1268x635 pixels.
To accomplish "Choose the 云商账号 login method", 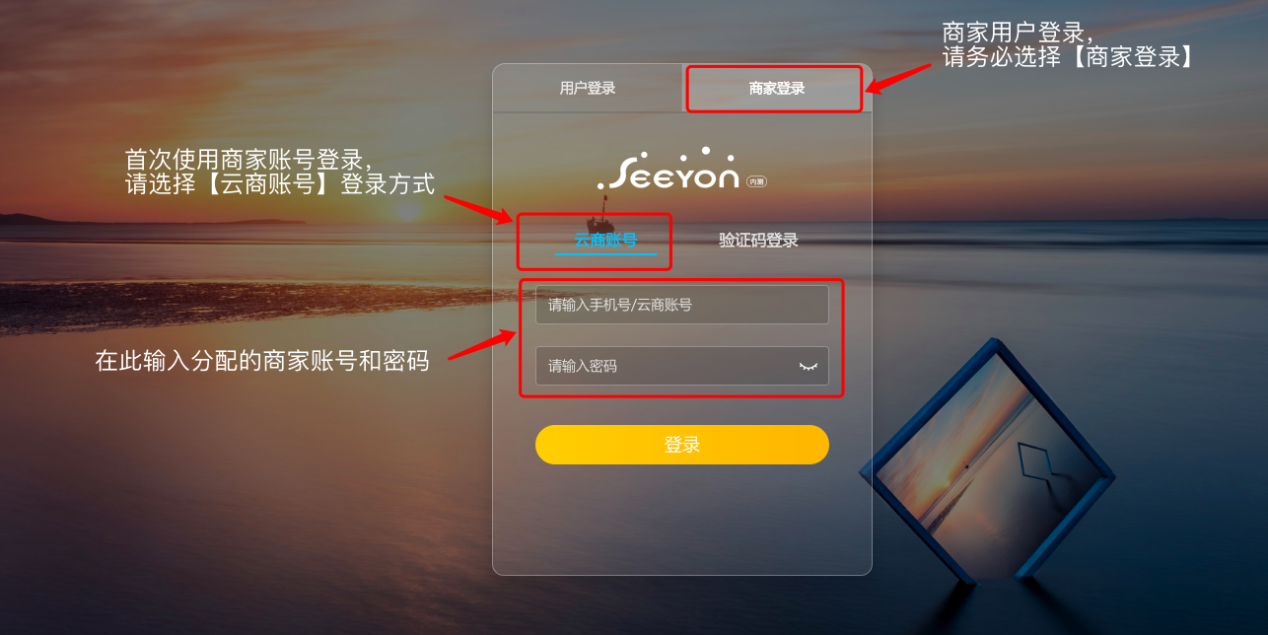I will (x=606, y=240).
